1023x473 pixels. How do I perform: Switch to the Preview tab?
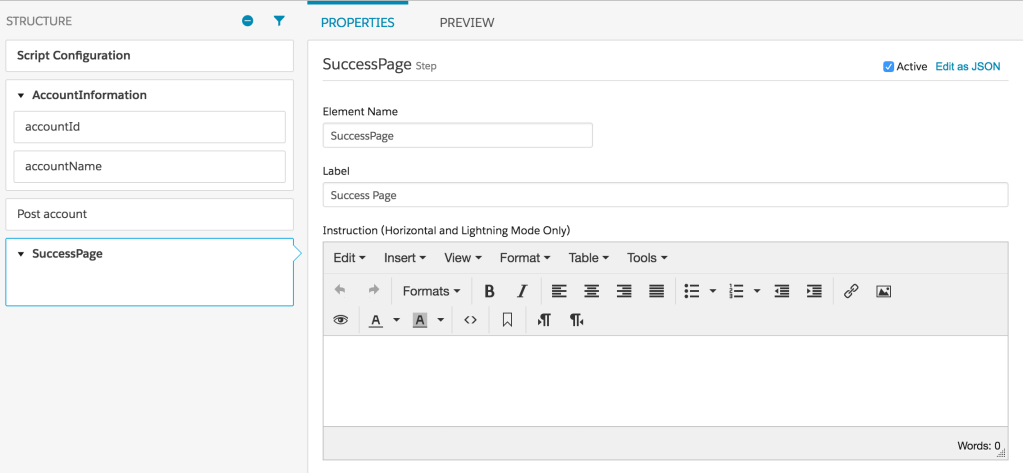pyautogui.click(x=466, y=22)
